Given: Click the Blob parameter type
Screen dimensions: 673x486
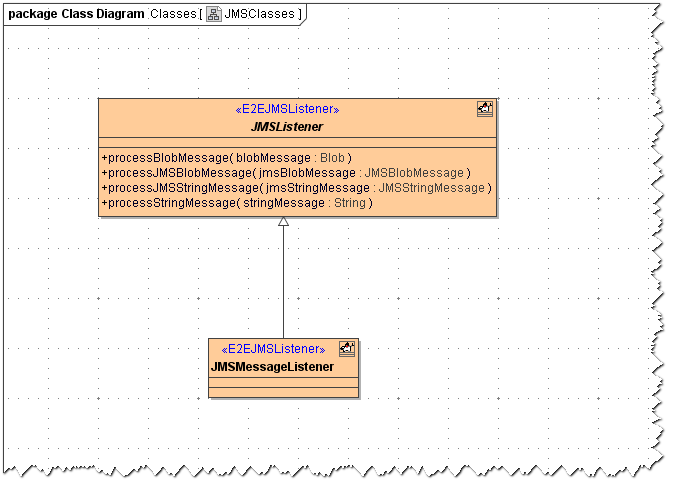Looking at the screenshot, I should click(332, 158).
